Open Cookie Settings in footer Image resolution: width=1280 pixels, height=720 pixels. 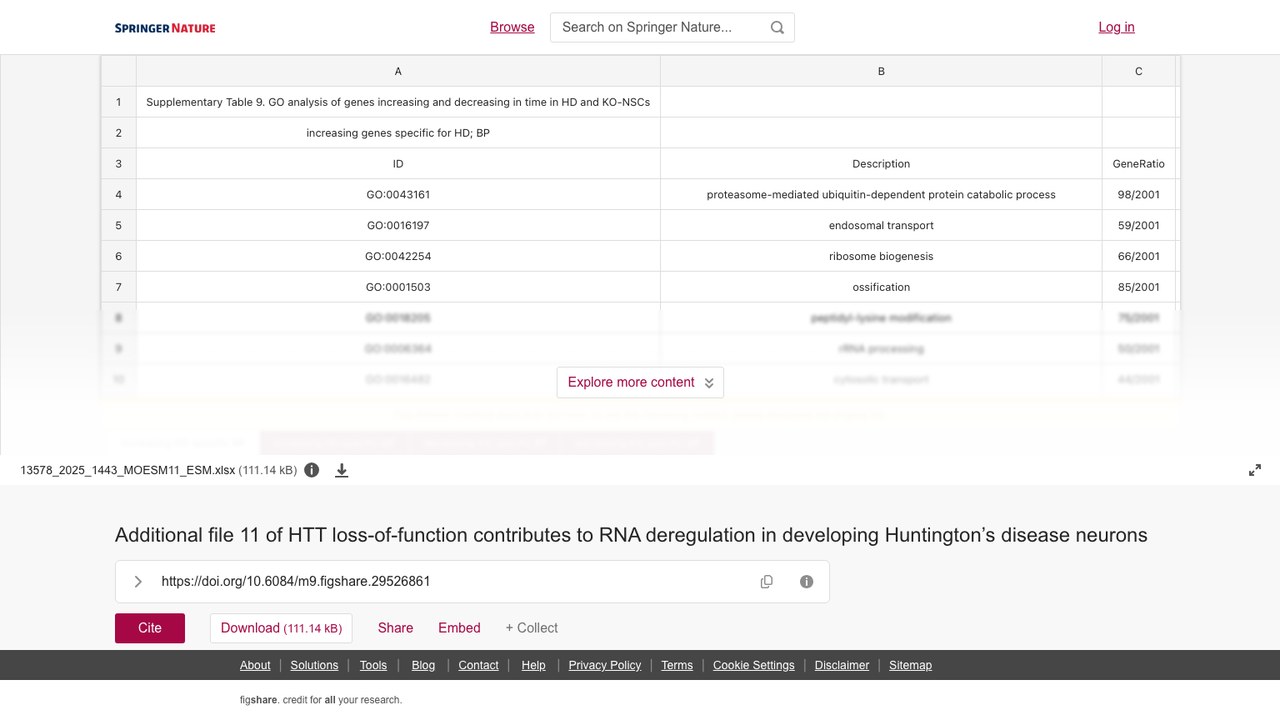[x=754, y=665]
